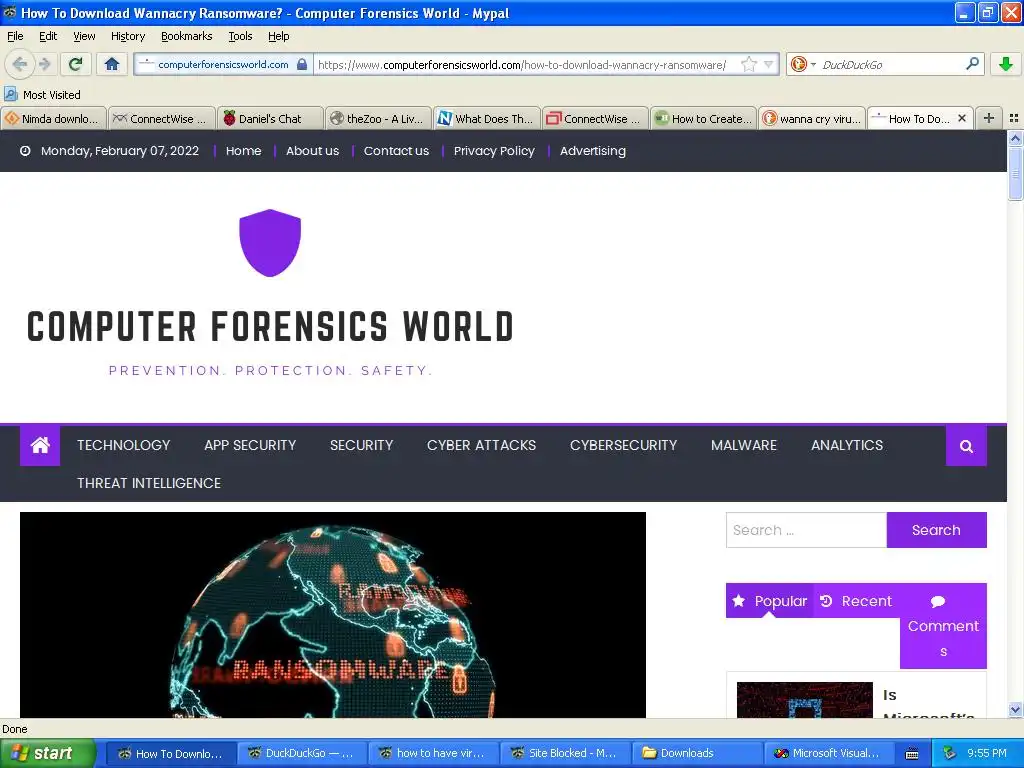
Task: Open the Cybersecurity category
Action: tap(623, 445)
